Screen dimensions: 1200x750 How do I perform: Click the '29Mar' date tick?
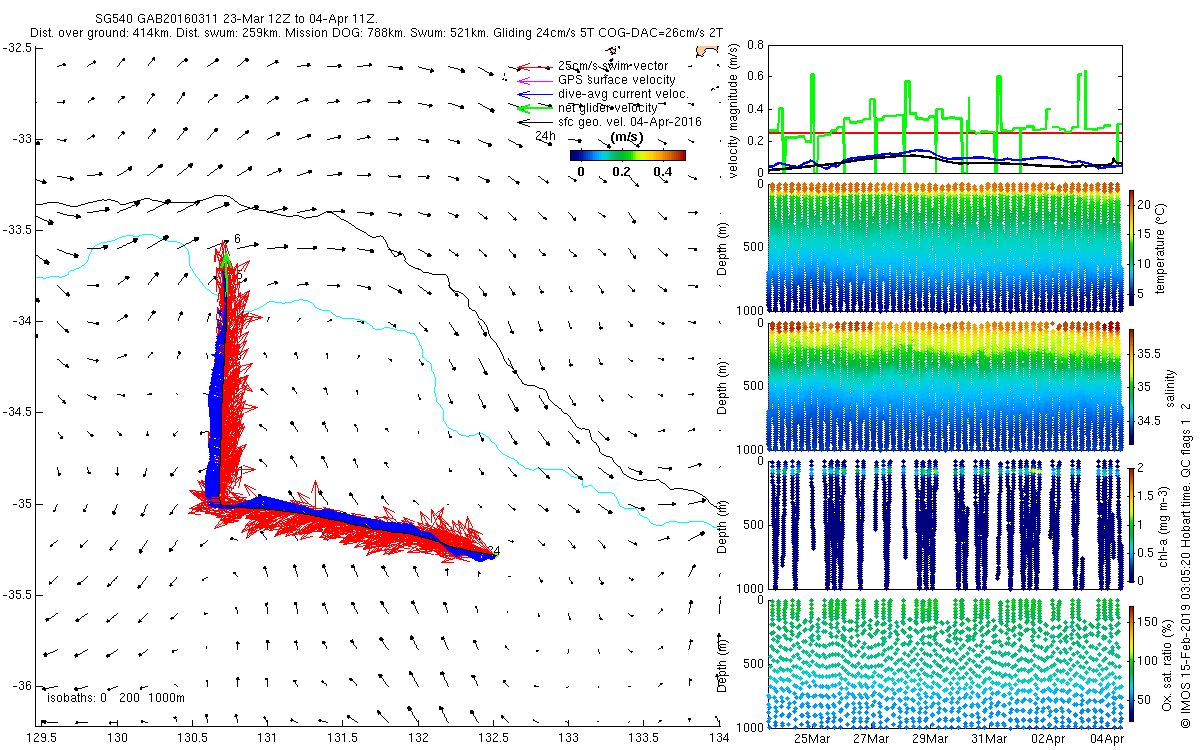click(x=930, y=738)
